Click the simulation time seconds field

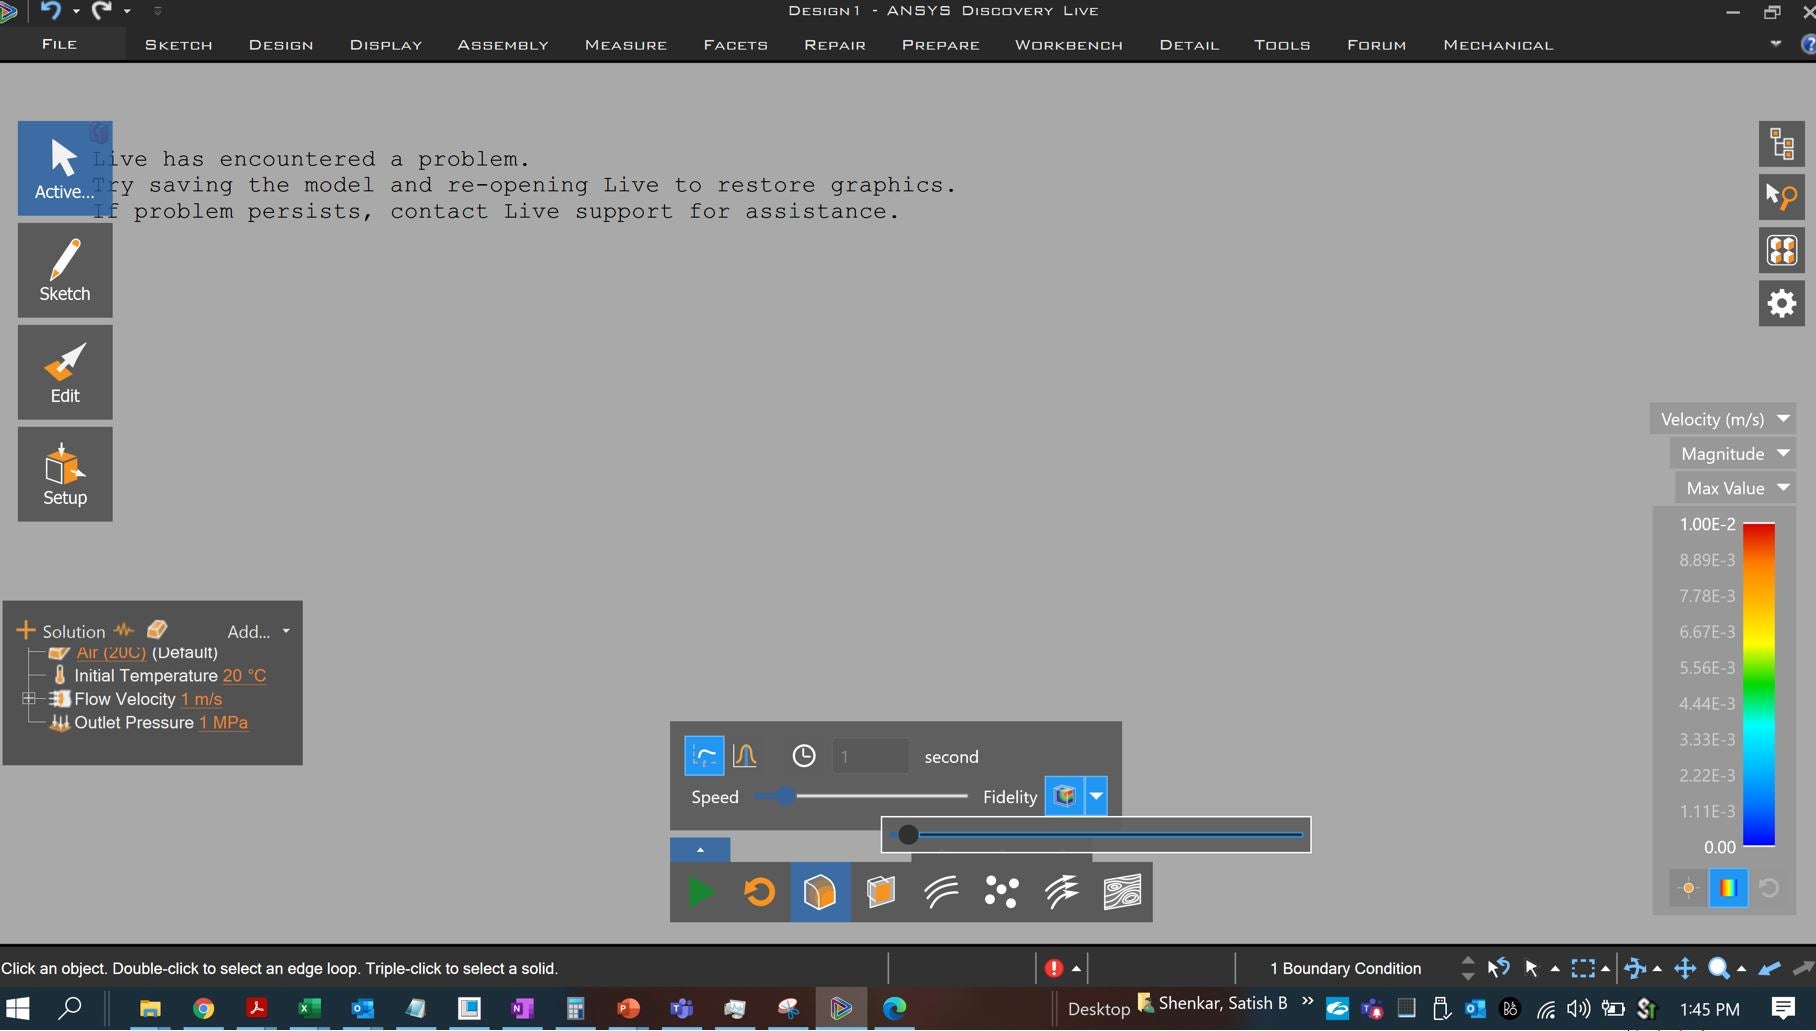point(870,756)
